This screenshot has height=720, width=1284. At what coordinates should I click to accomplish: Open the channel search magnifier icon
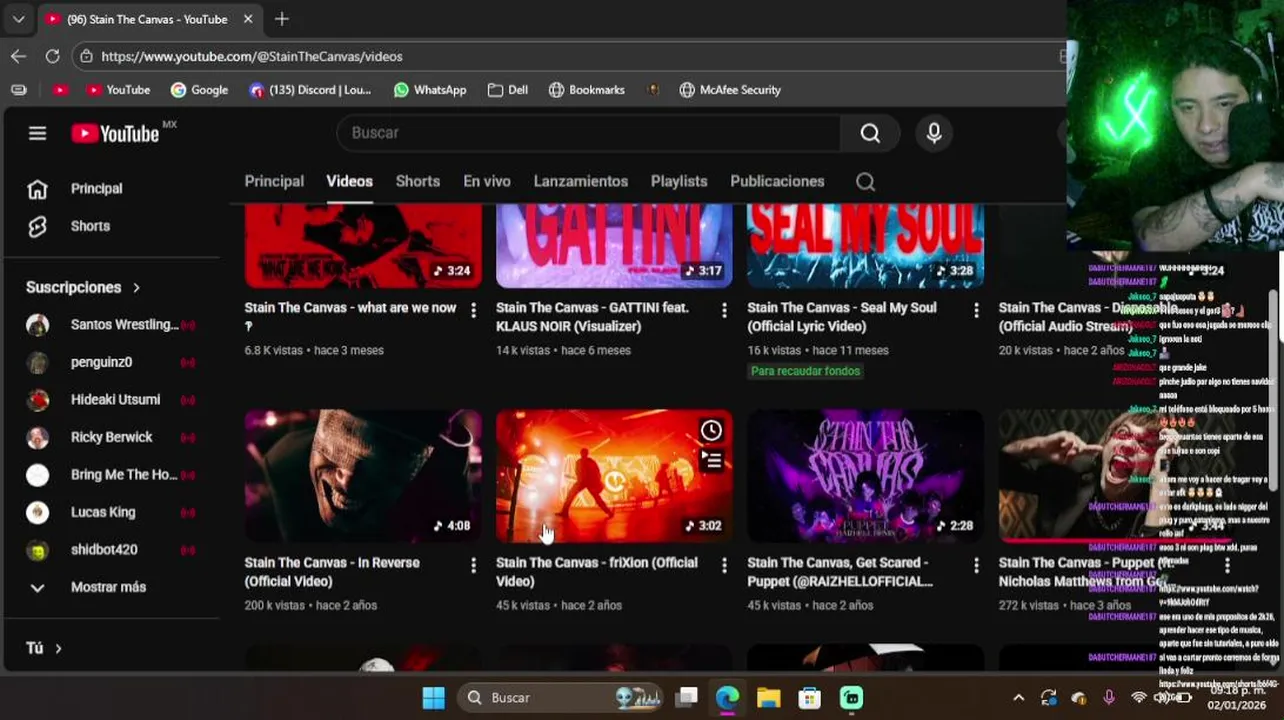pos(866,182)
